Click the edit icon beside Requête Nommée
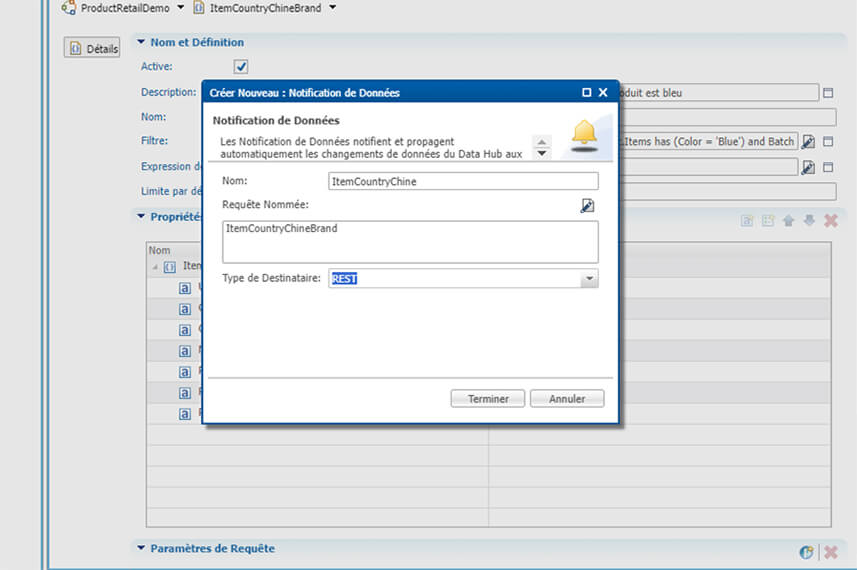Image resolution: width=857 pixels, height=570 pixels. coord(587,205)
